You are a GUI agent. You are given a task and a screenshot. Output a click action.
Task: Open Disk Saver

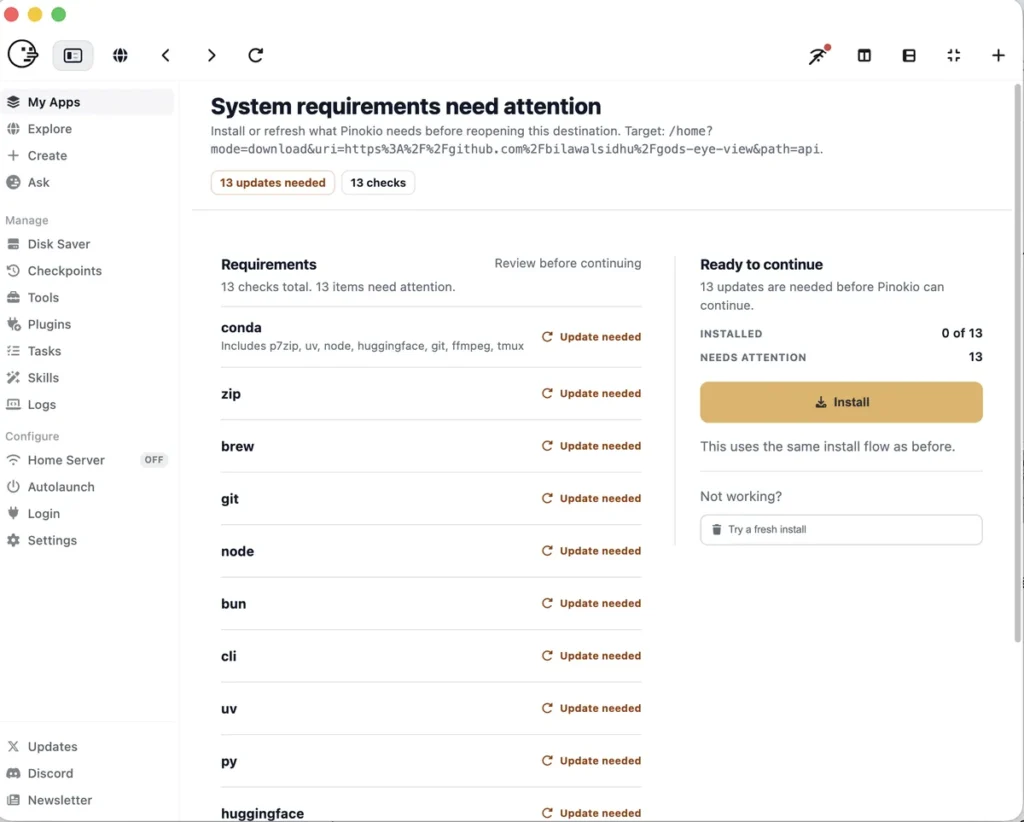pyautogui.click(x=88, y=244)
